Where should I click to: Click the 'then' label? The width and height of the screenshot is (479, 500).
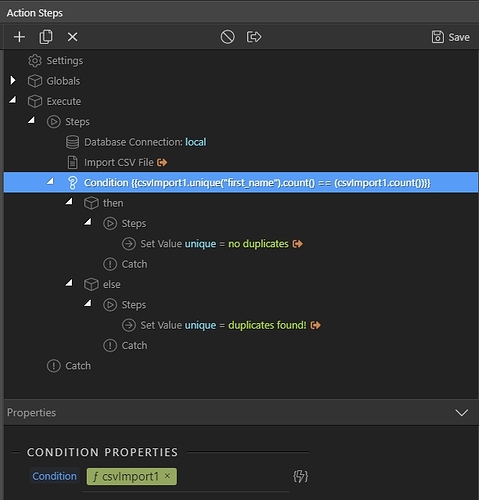click(x=113, y=203)
